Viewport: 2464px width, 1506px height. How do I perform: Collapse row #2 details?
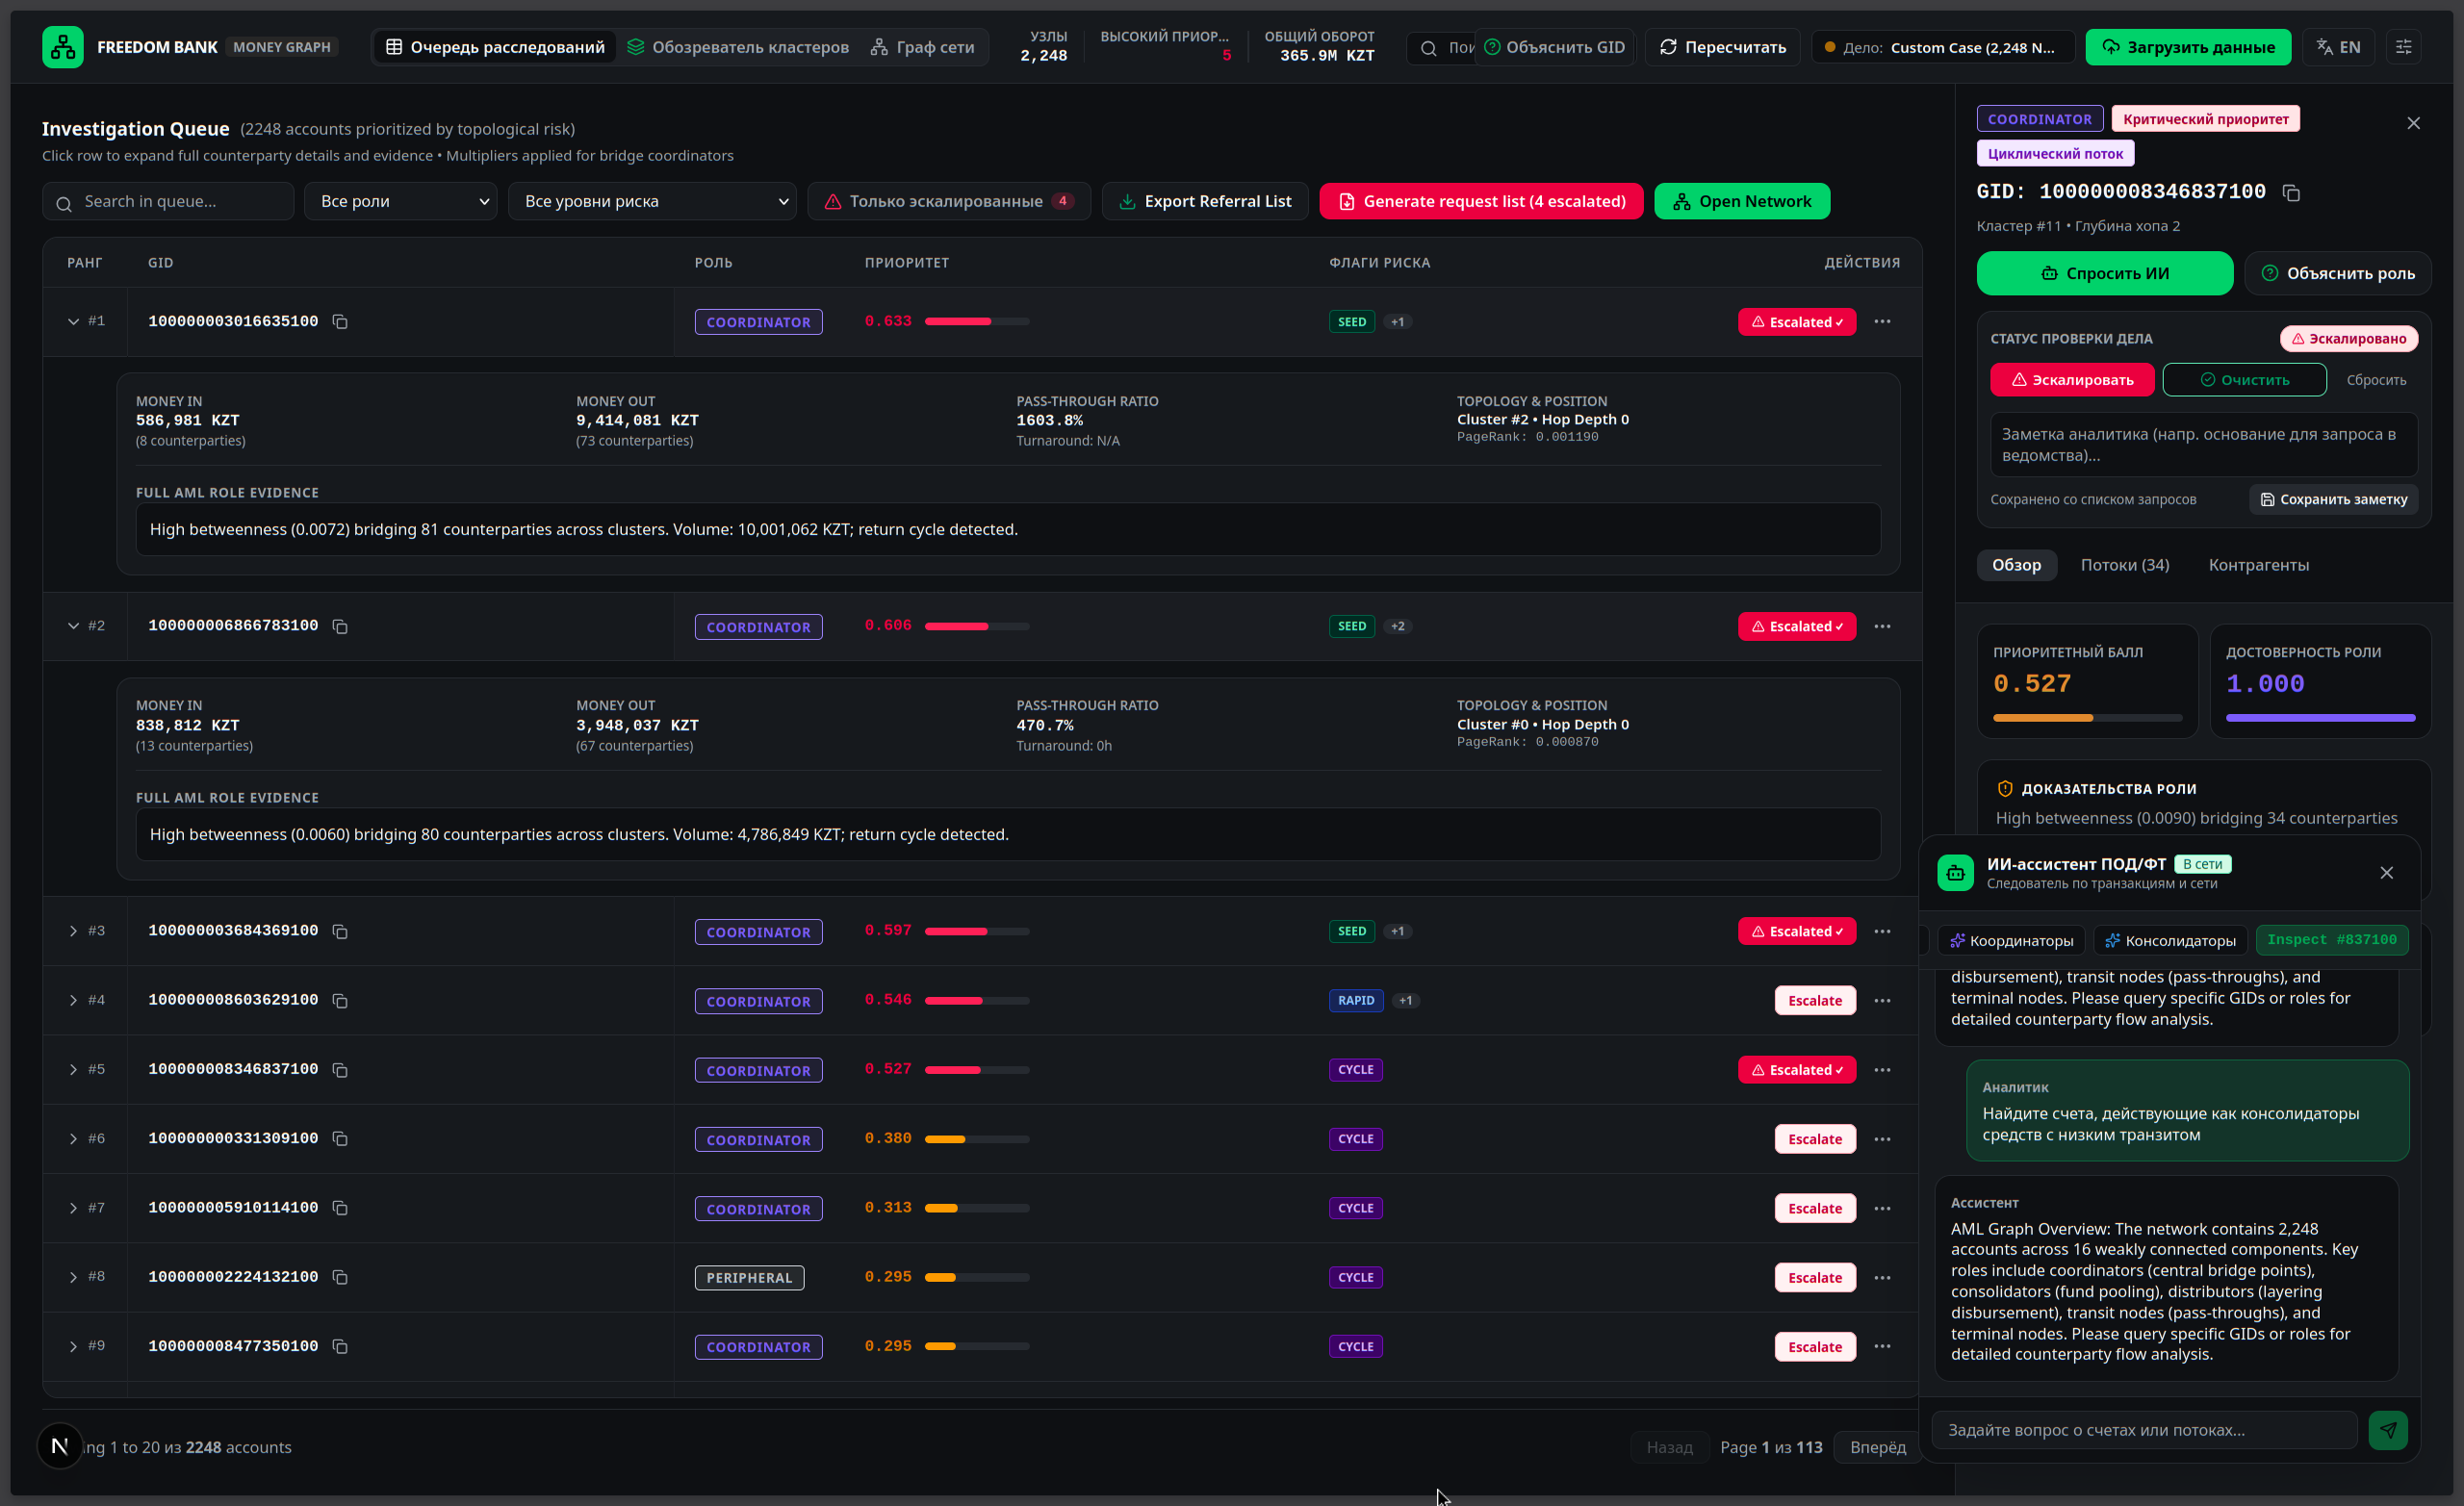coord(73,626)
